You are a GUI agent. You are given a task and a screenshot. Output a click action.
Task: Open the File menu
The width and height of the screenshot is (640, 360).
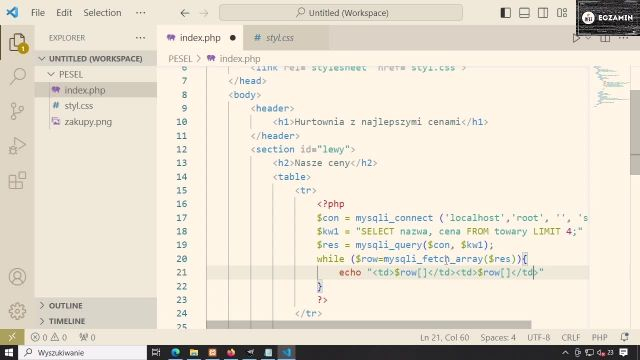(x=38, y=13)
